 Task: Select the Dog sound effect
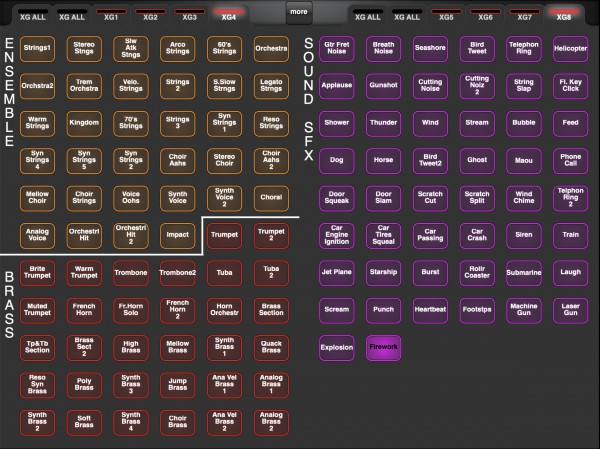click(337, 161)
